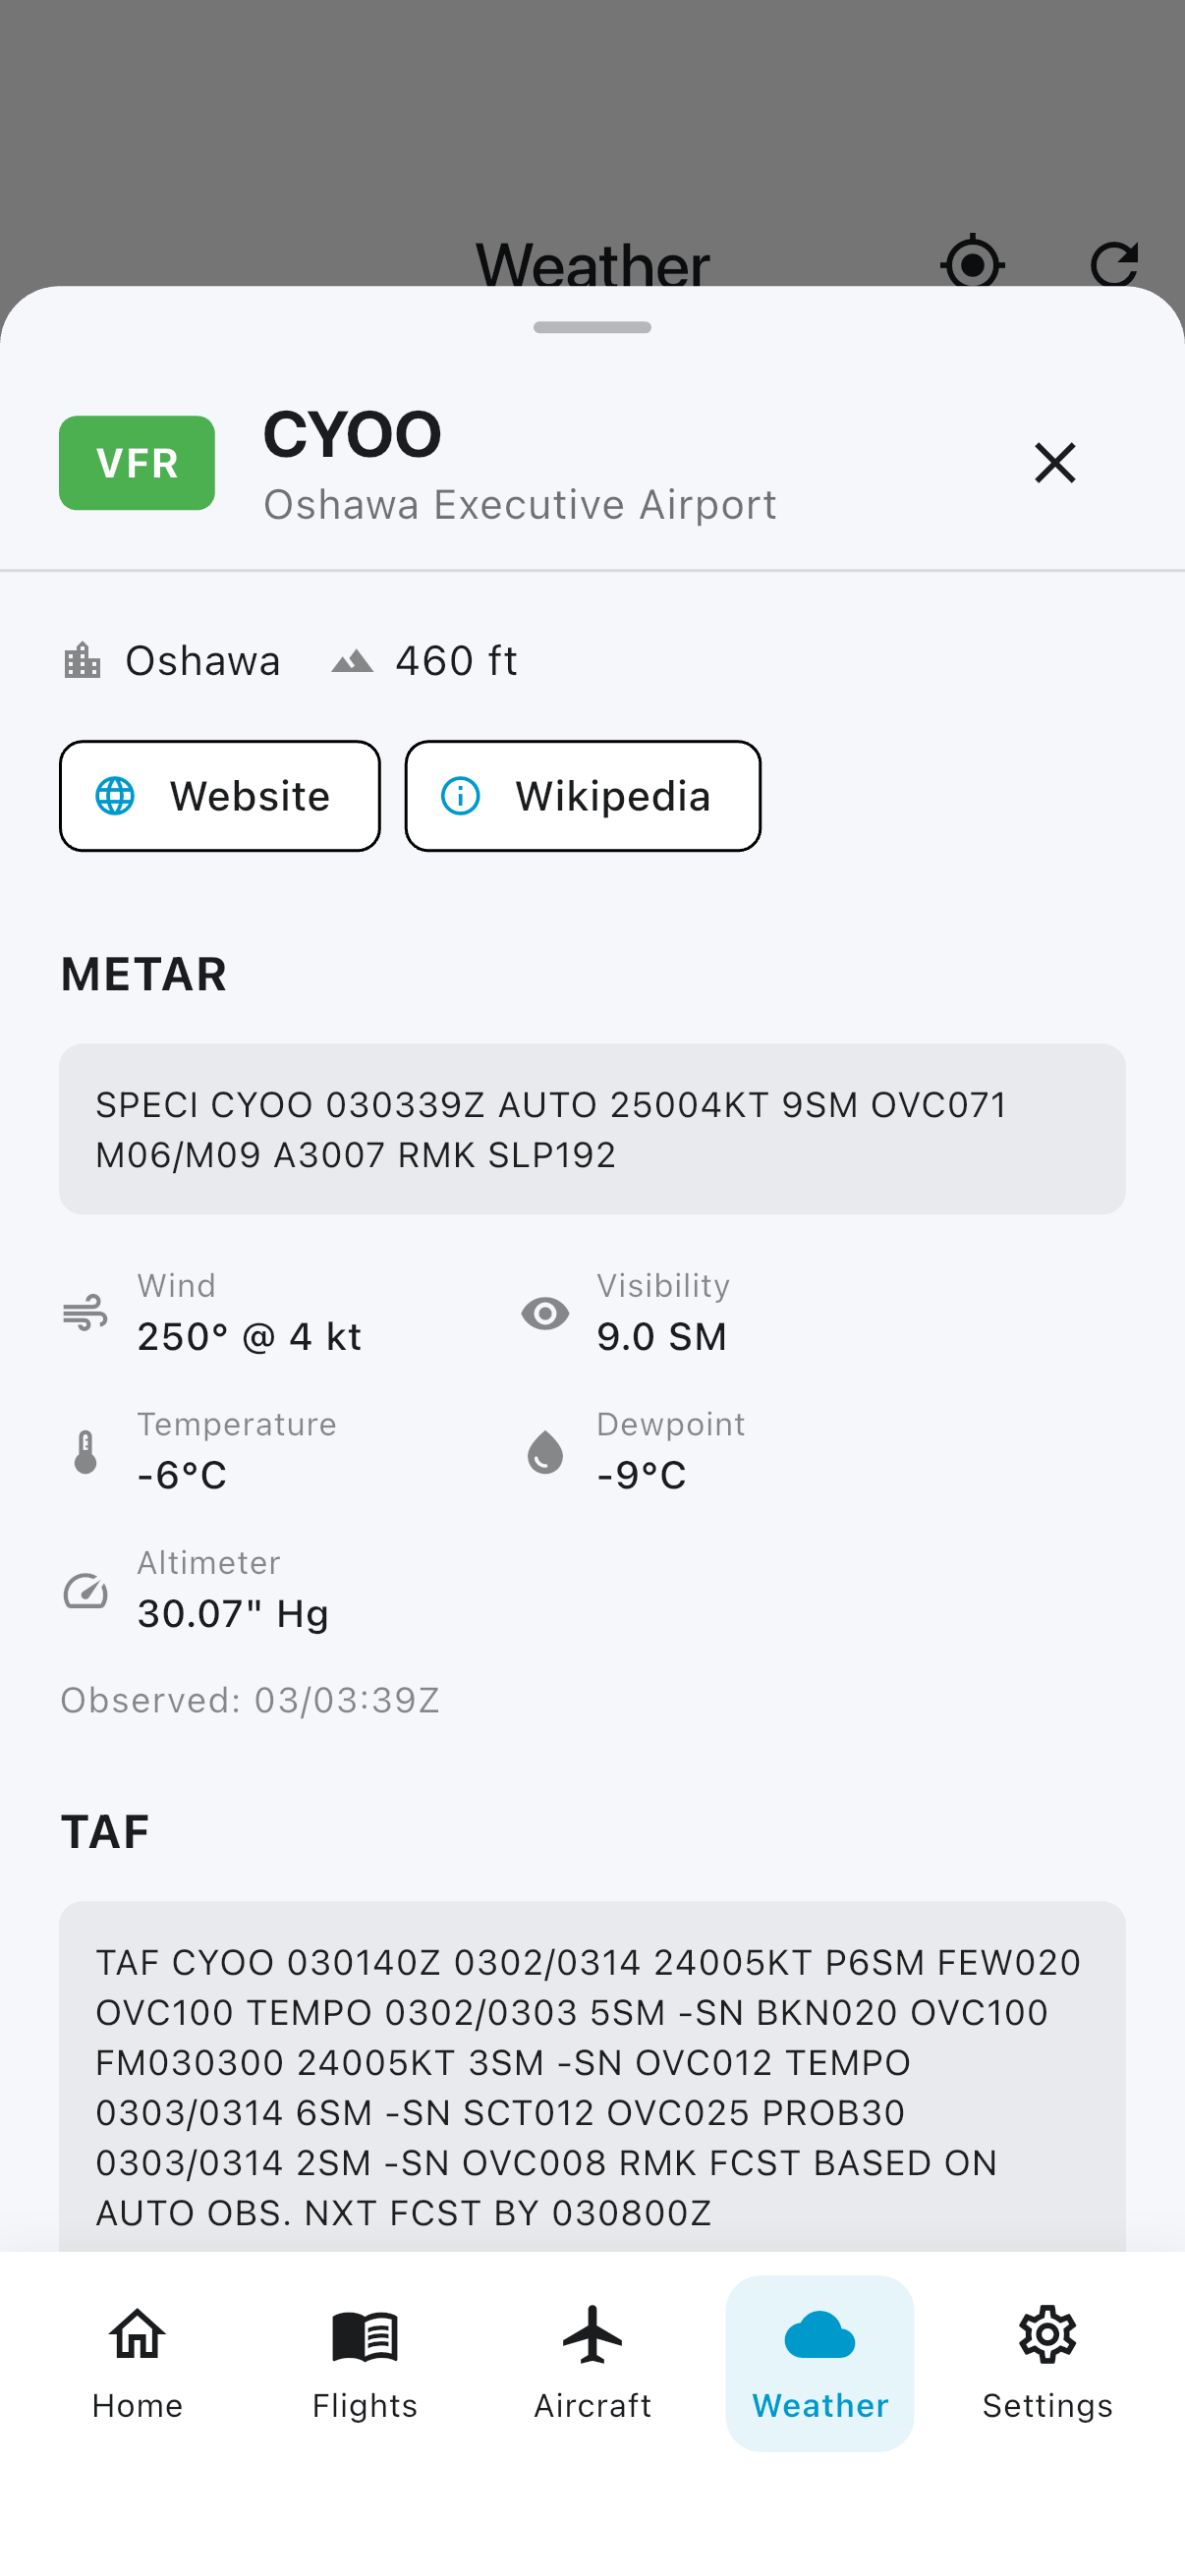Click the visibility eye icon

[x=545, y=1312]
